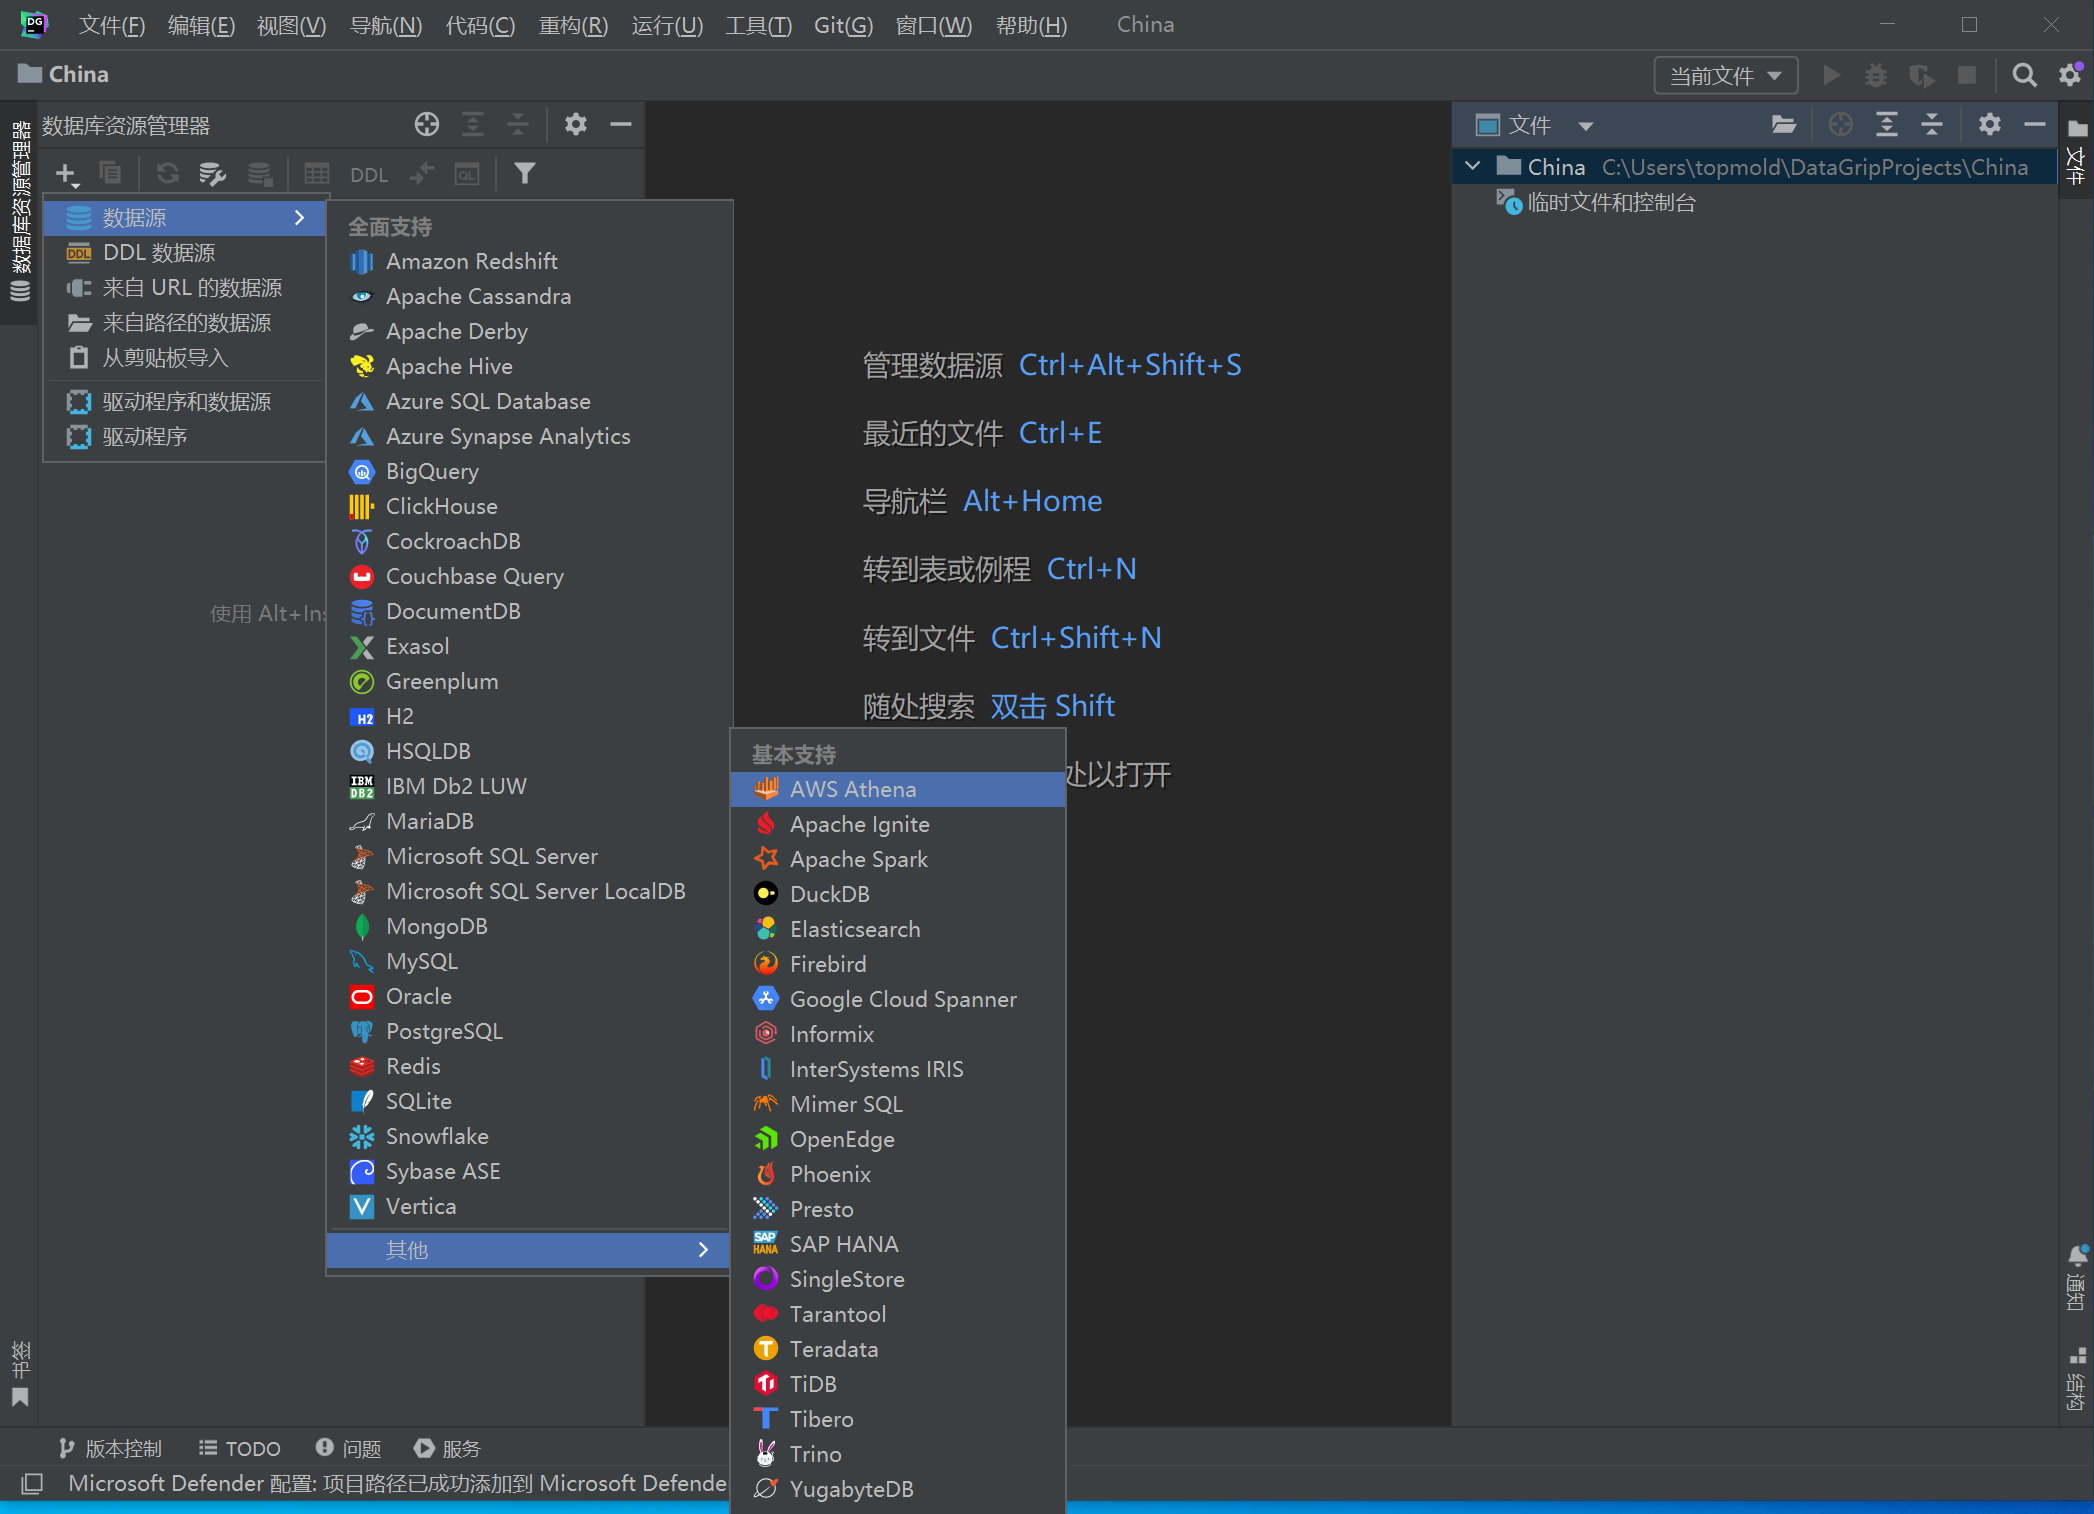
Task: Choose BigQuery data source
Action: 530,472
